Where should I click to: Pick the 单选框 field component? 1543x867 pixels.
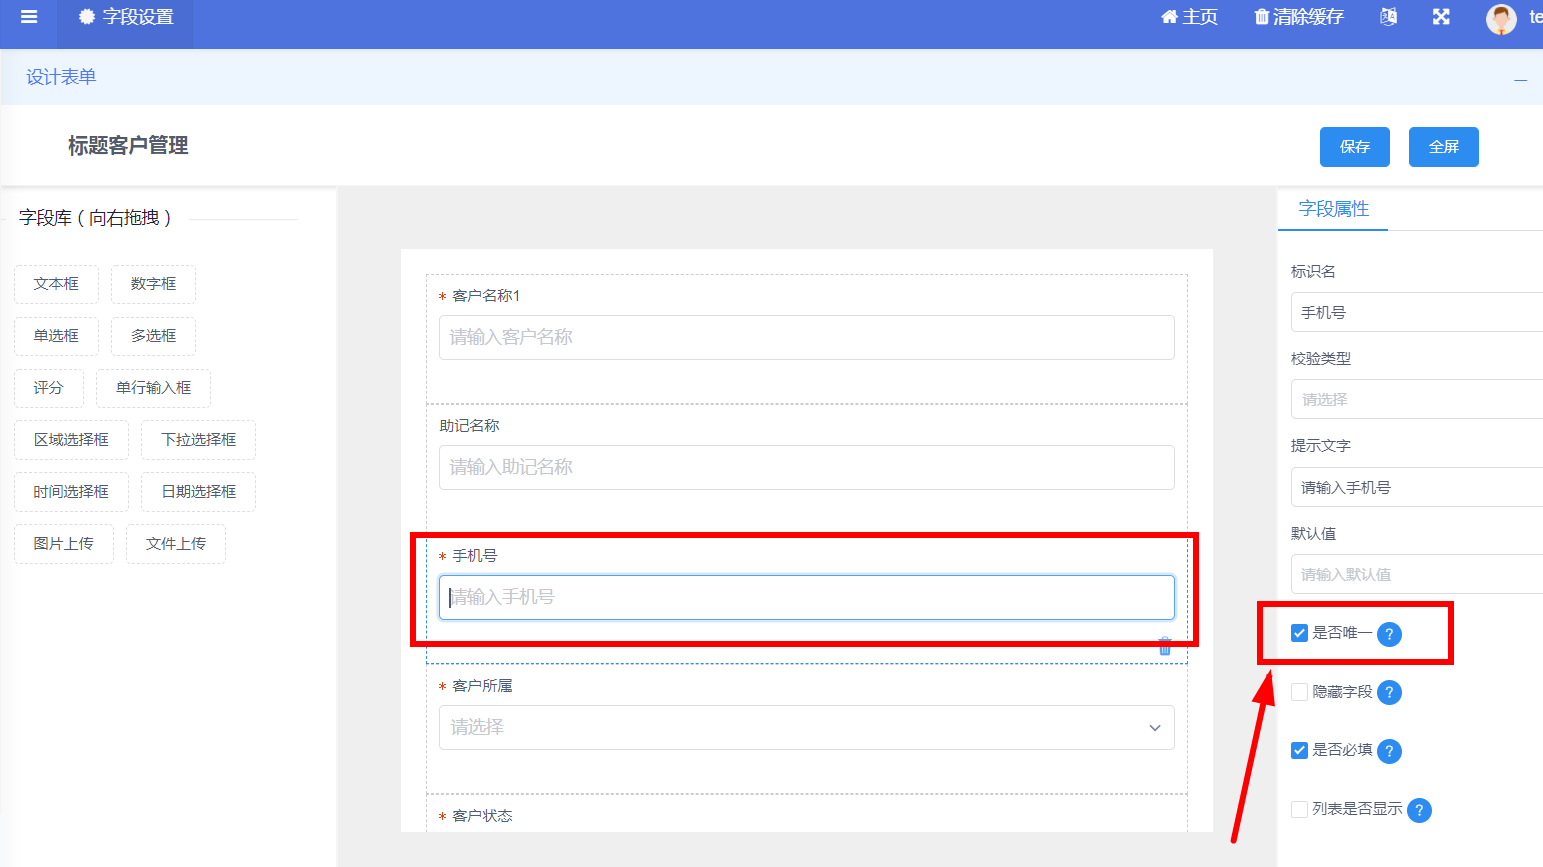(56, 336)
